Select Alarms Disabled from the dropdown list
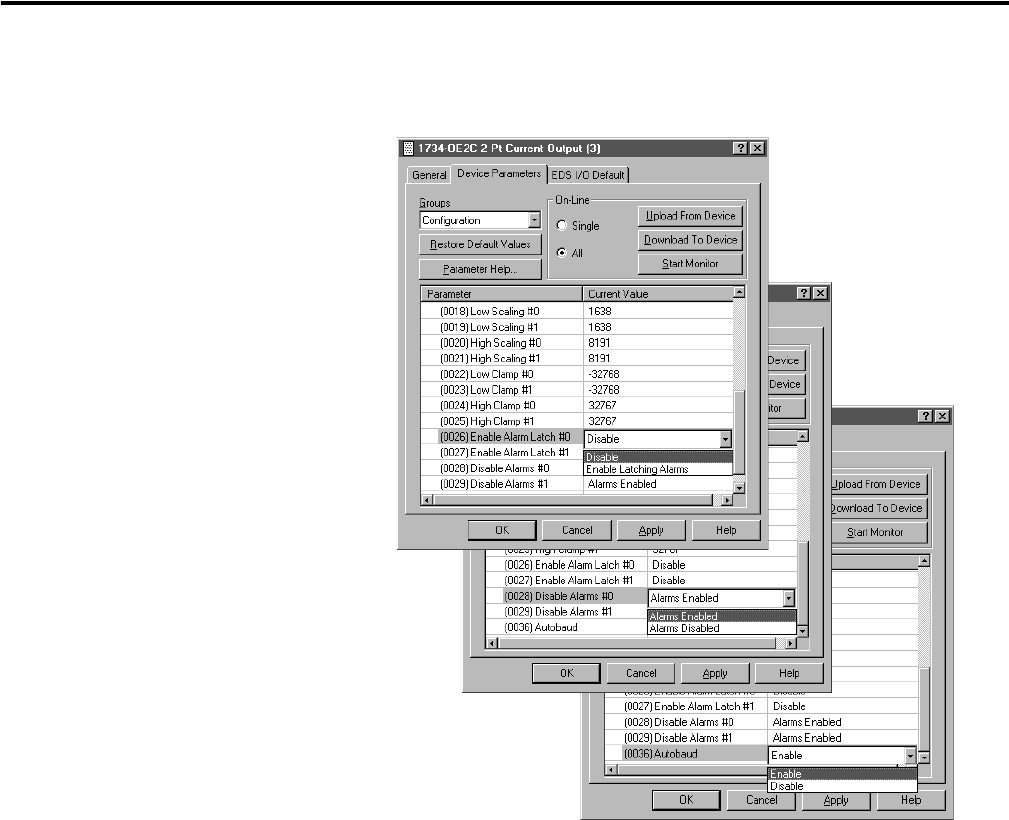Screen dimensions: 1009x820 point(684,629)
